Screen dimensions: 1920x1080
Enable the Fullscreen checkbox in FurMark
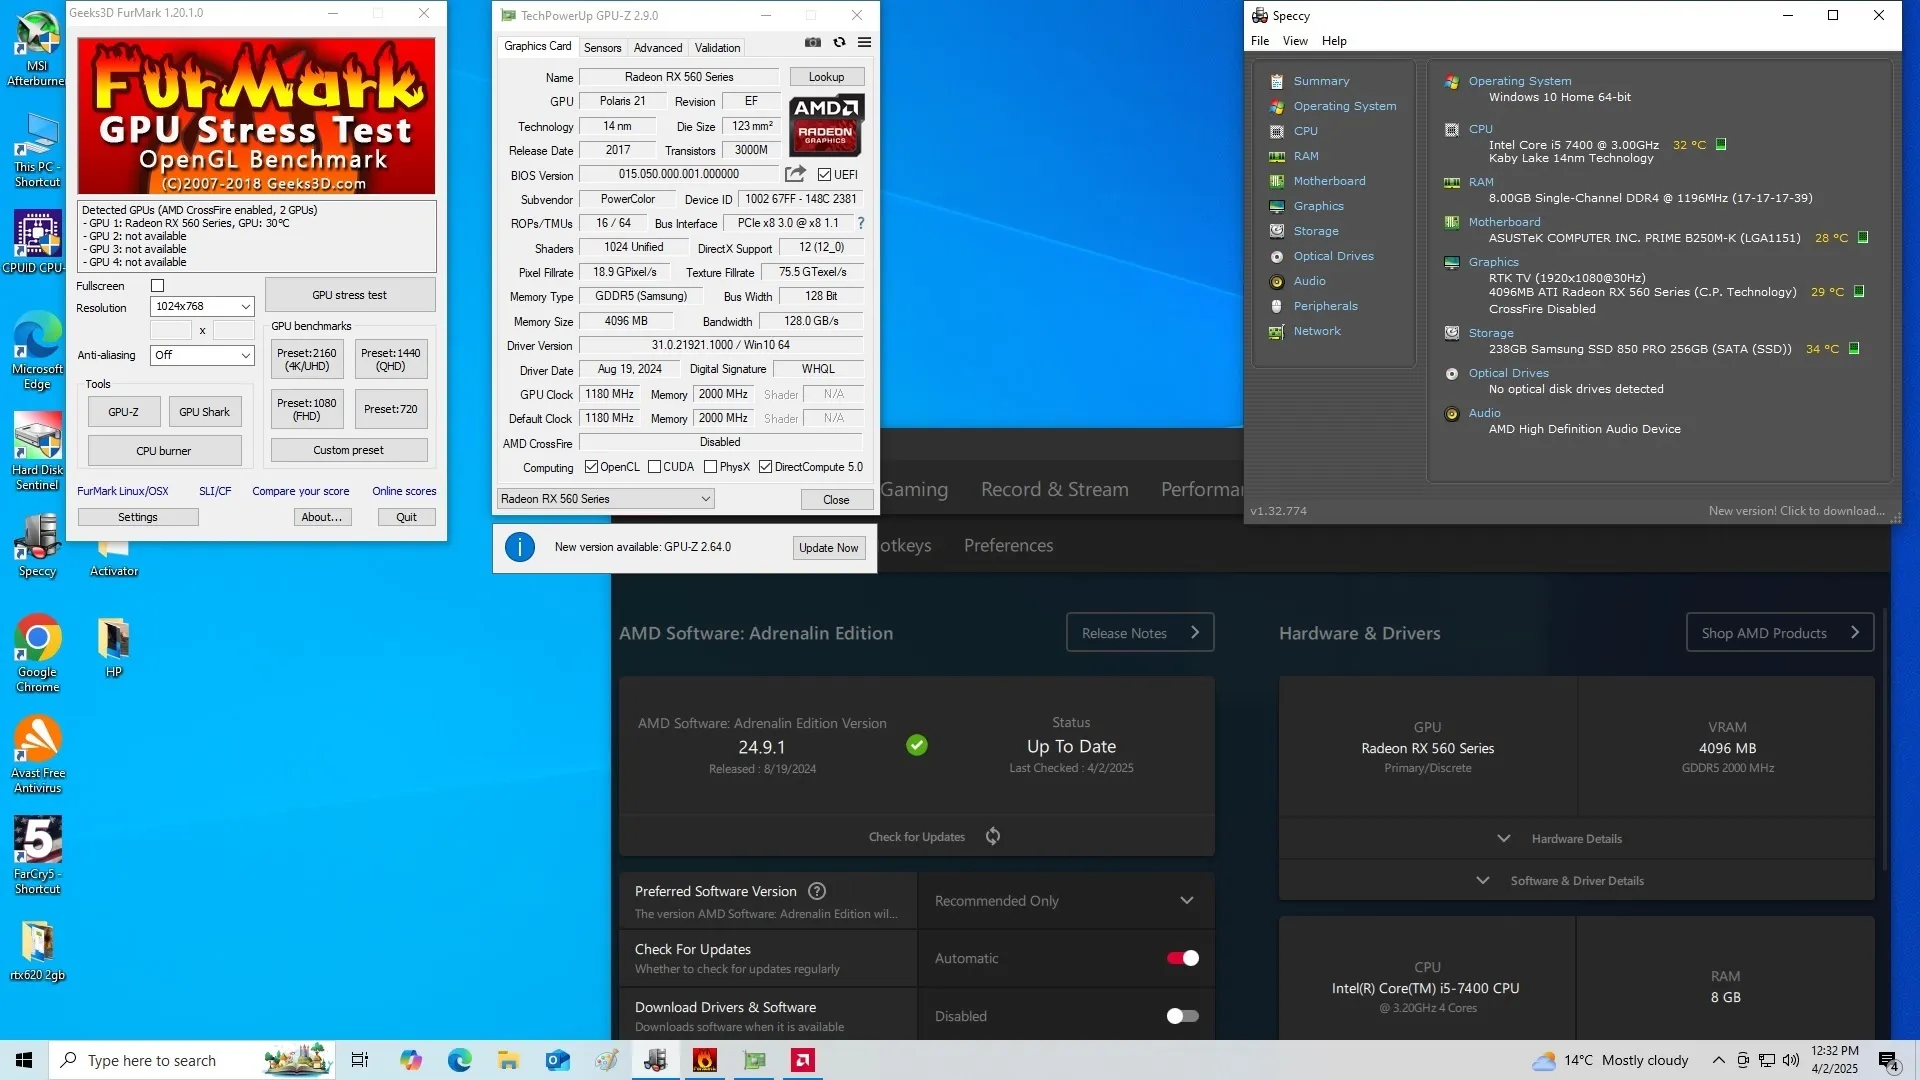pos(157,286)
